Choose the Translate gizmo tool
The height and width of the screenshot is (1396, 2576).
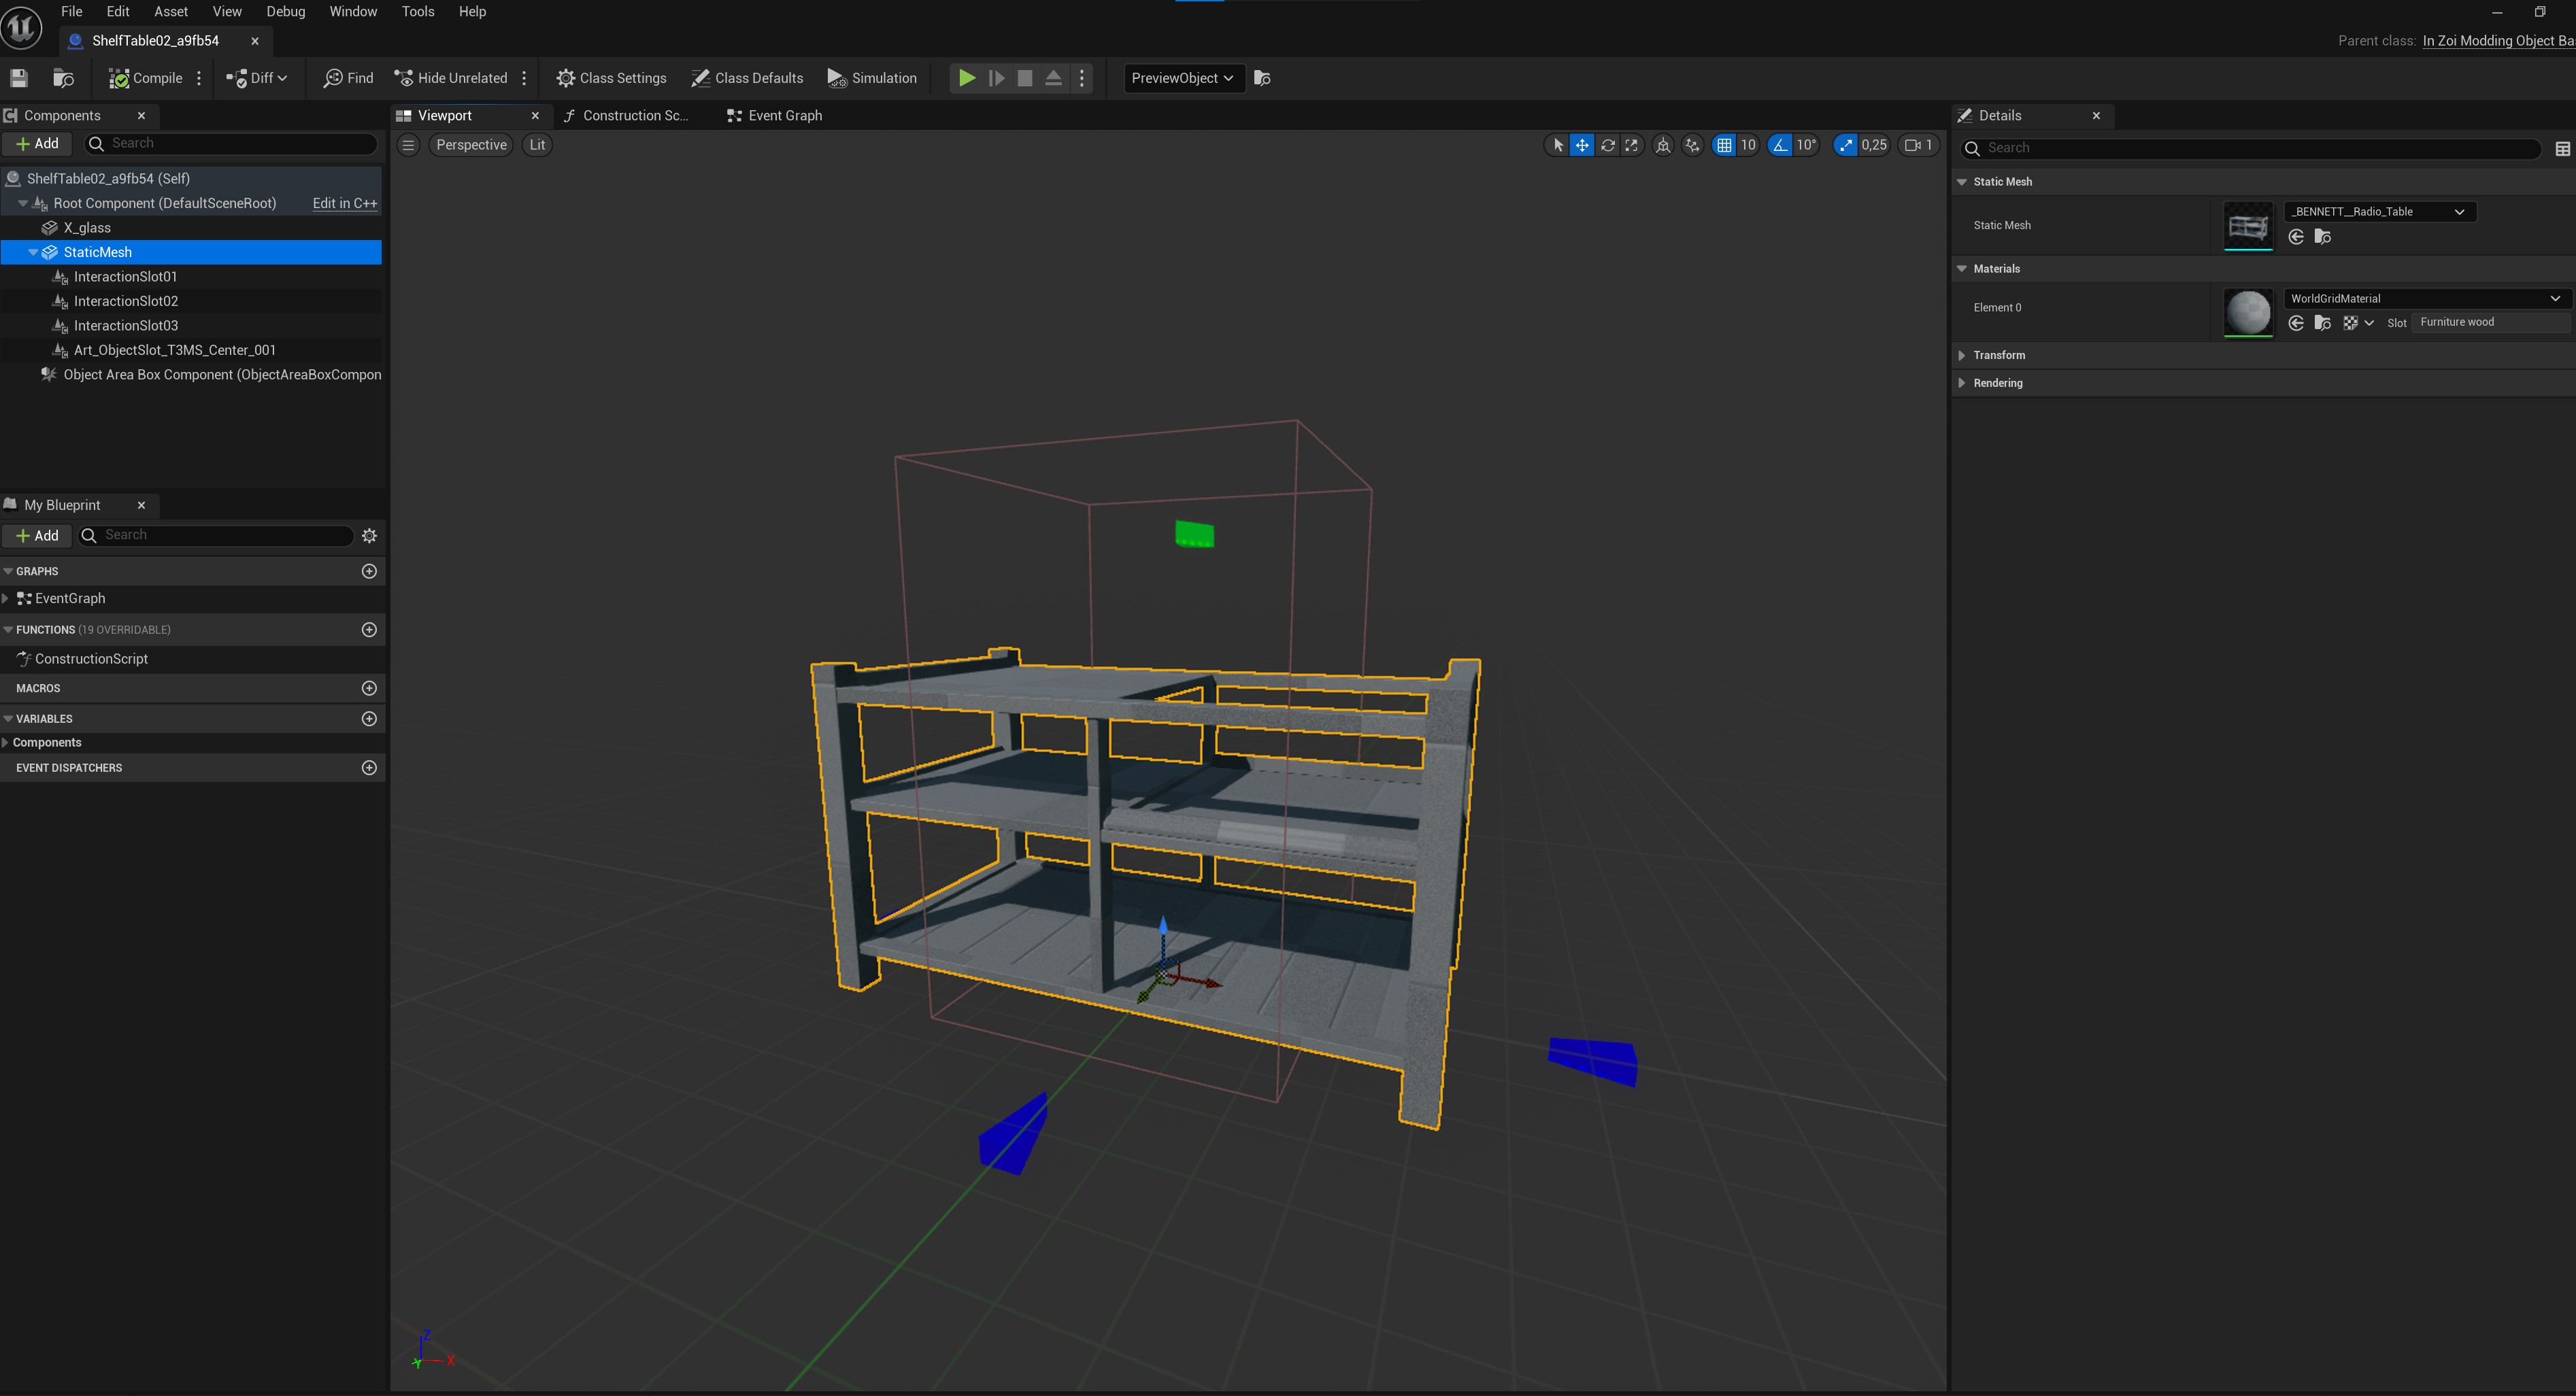click(x=1582, y=145)
